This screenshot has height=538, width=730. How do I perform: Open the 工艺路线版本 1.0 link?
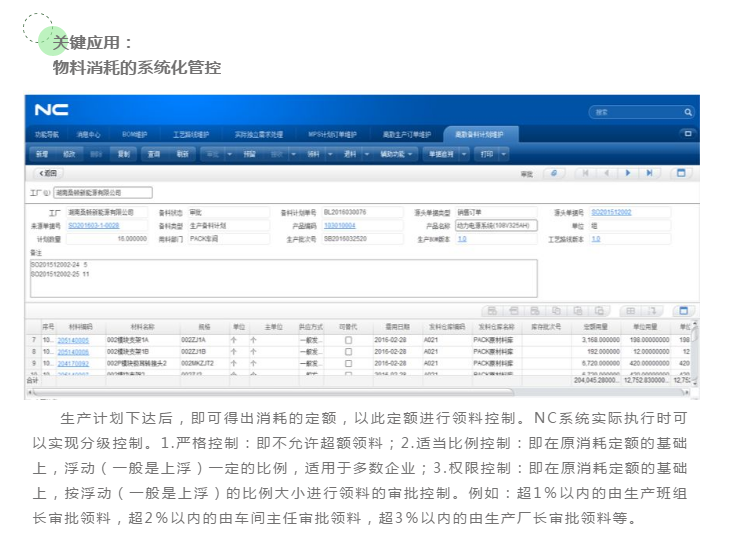596,239
